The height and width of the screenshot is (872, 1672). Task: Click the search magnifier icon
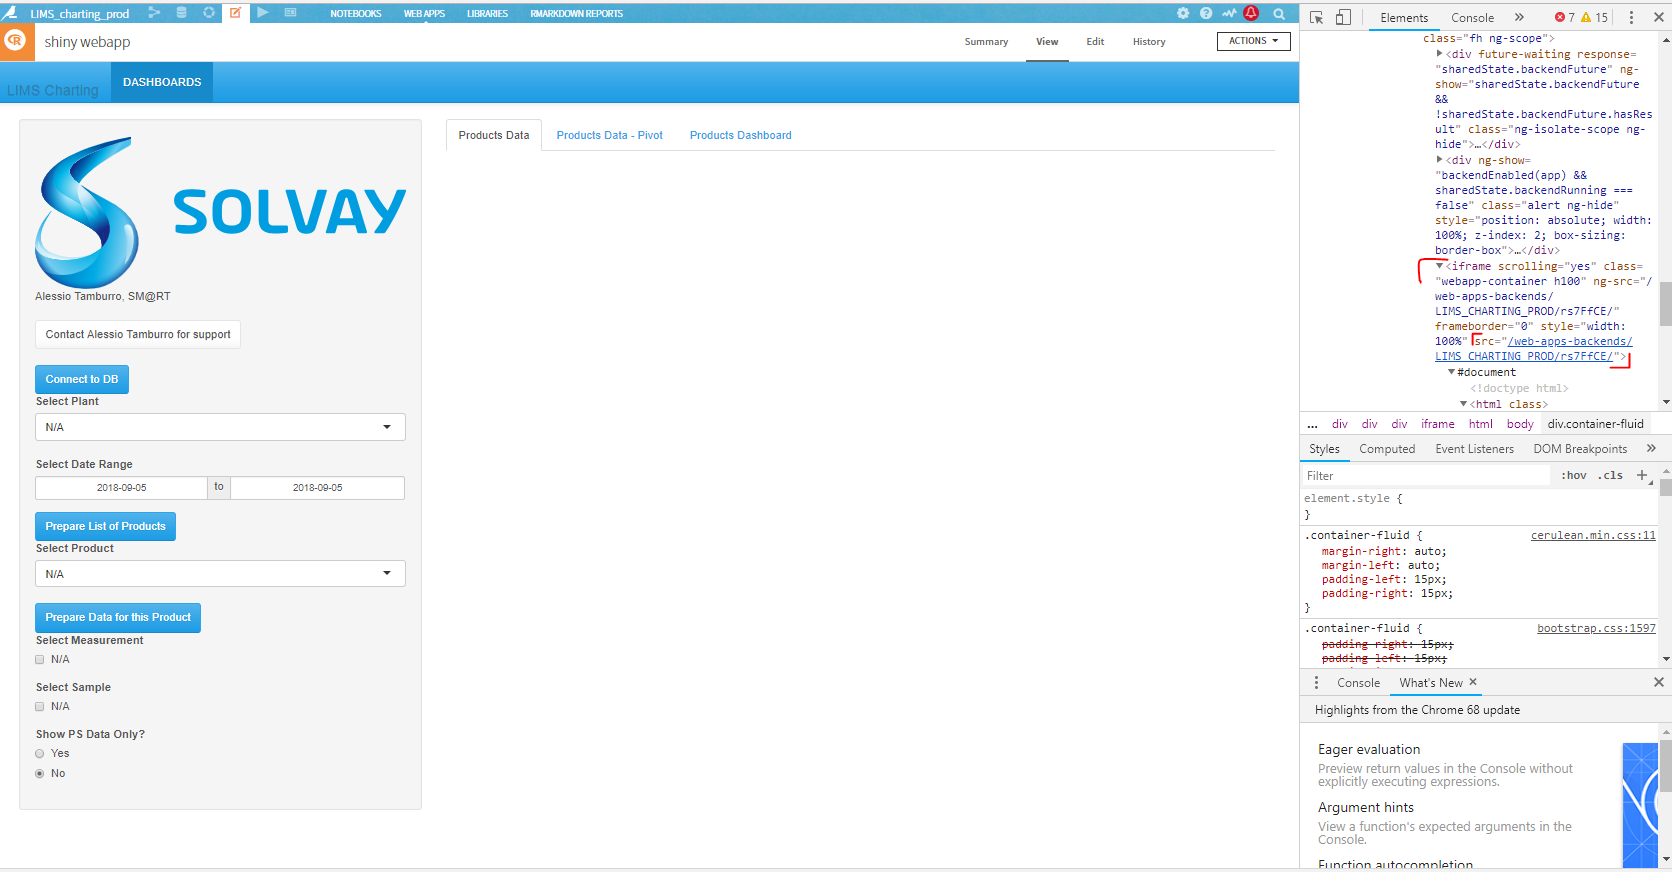[x=1279, y=13]
